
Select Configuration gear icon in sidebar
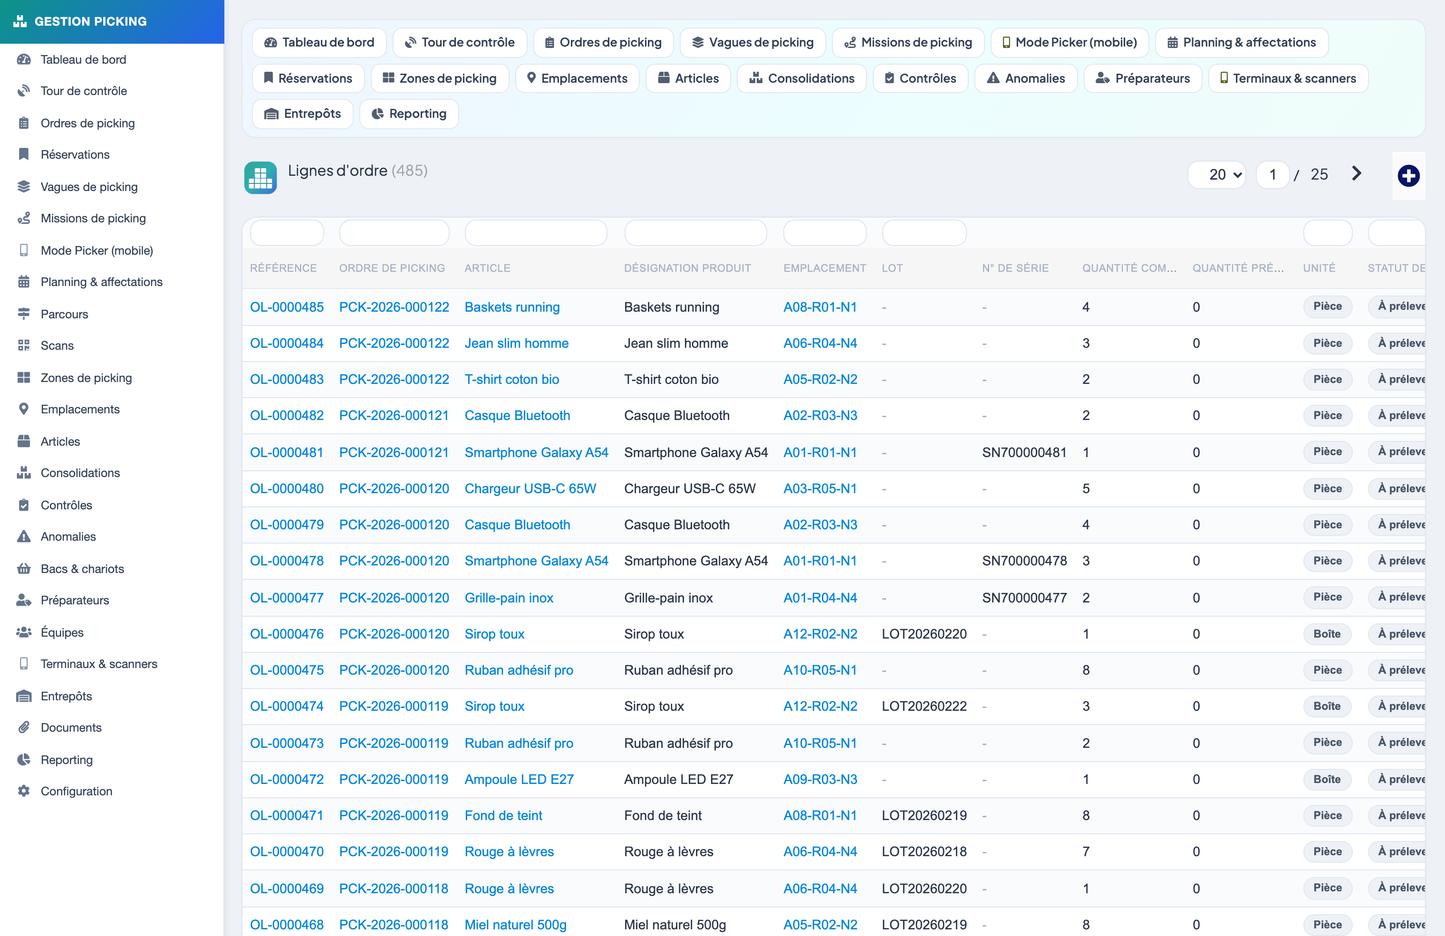(x=24, y=791)
